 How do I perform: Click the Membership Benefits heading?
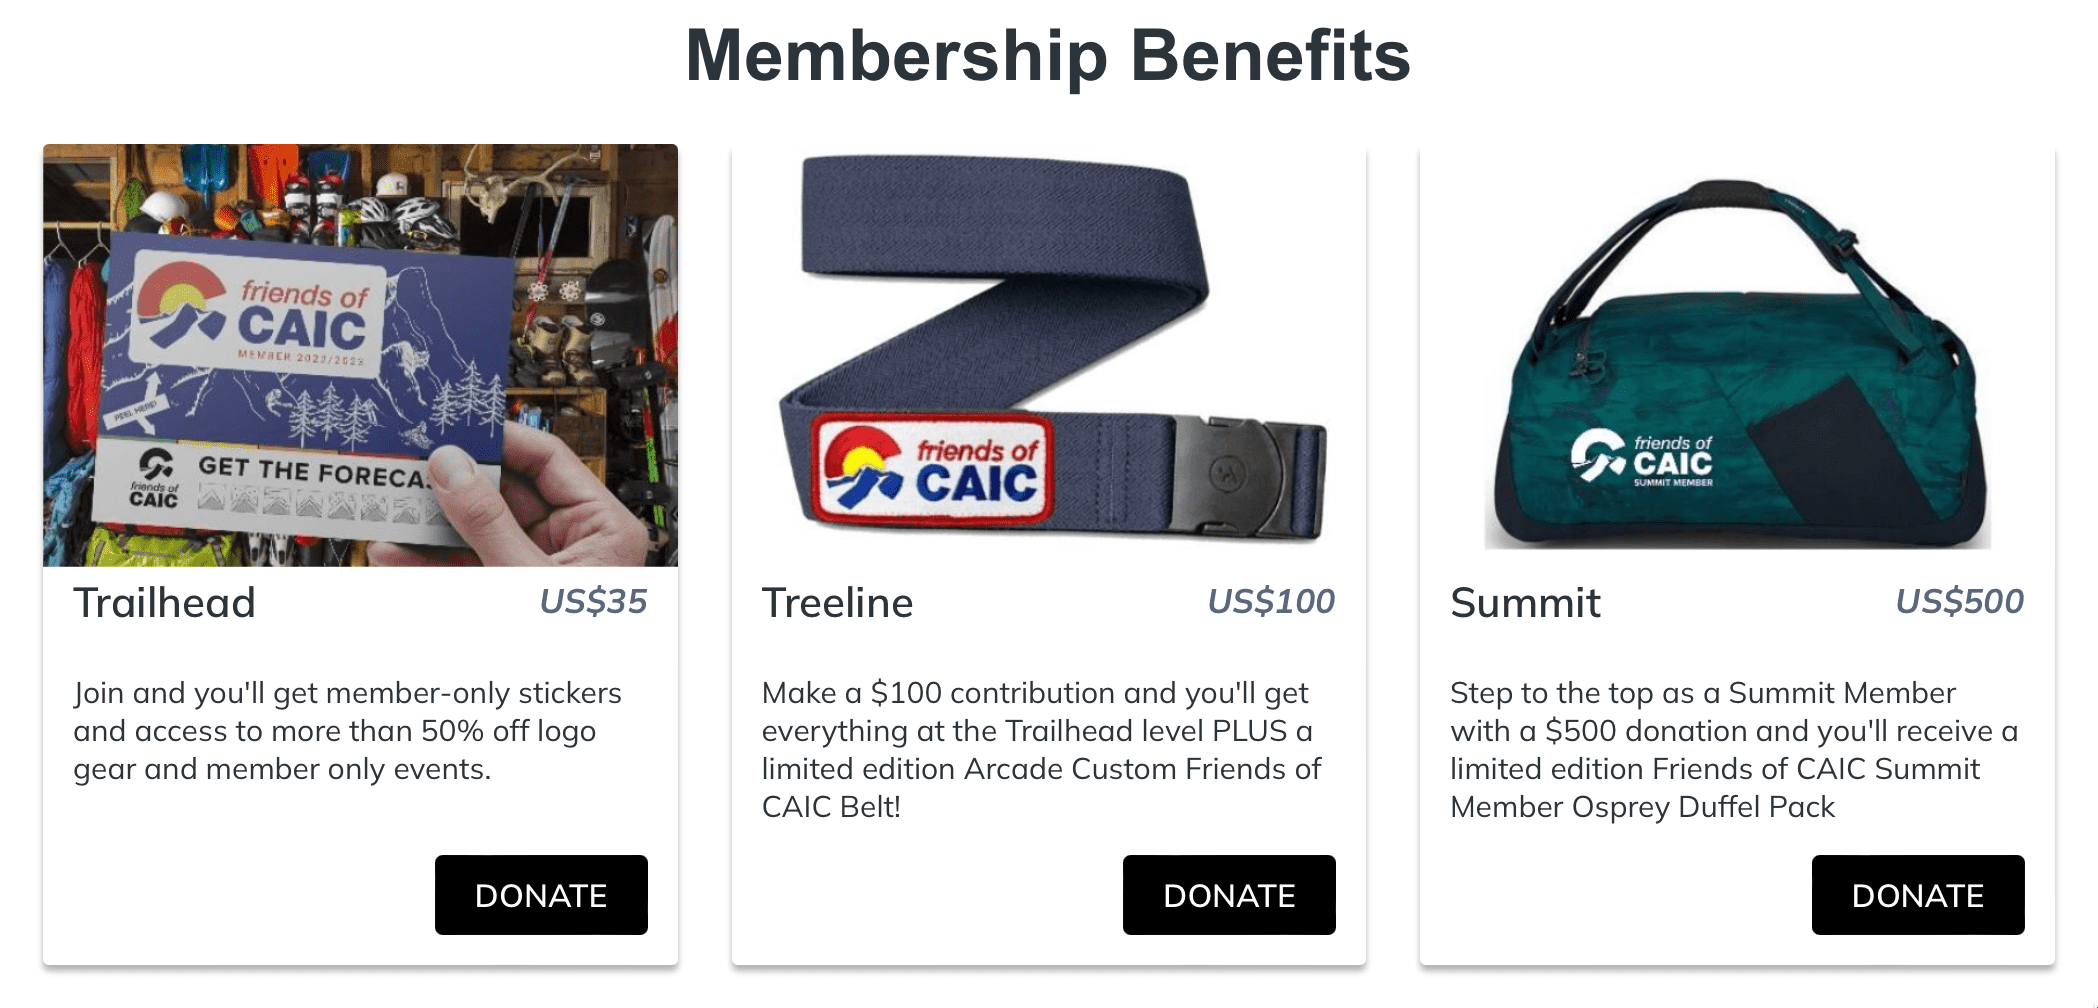1048,56
